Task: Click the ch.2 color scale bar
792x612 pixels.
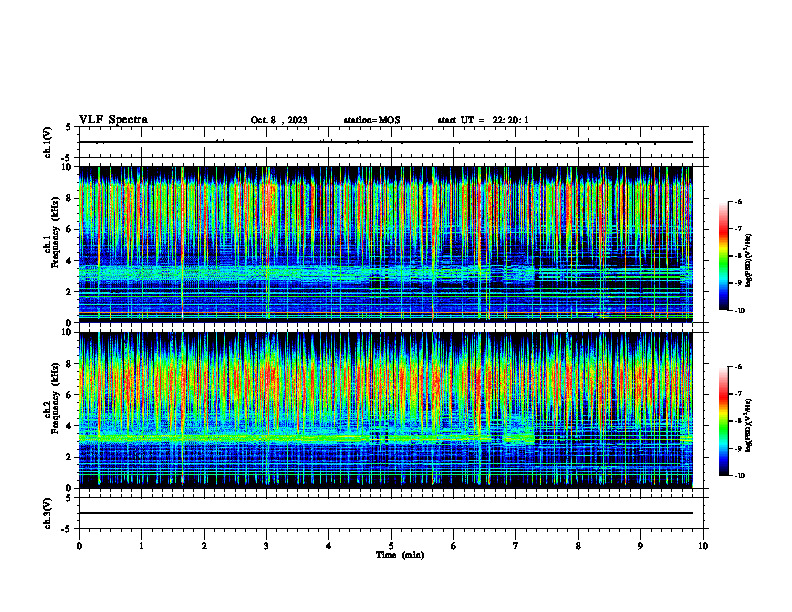Action: [723, 421]
